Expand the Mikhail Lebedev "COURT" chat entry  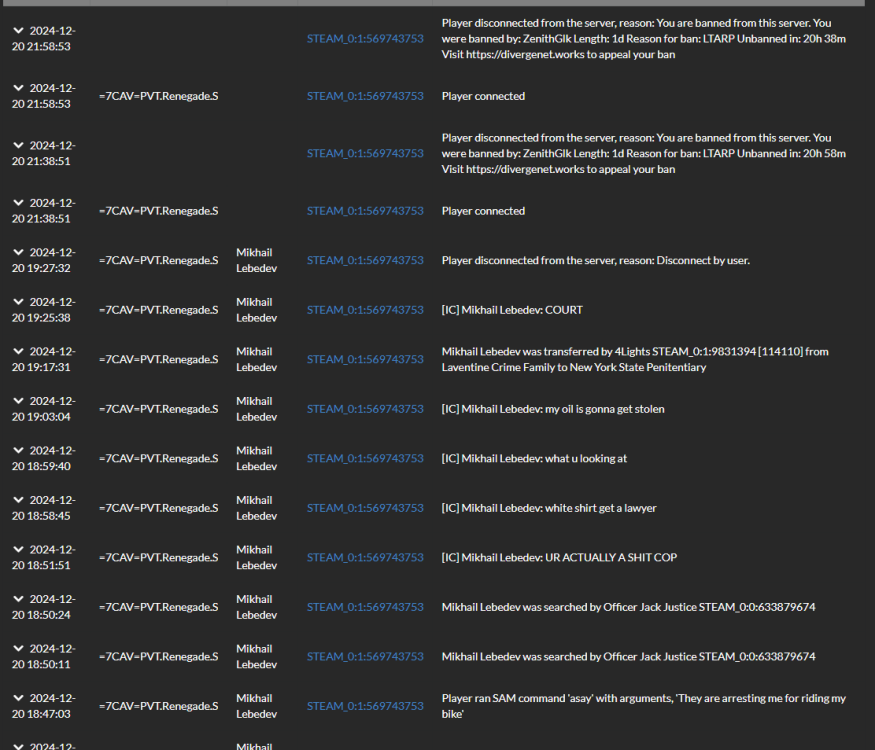(18, 301)
